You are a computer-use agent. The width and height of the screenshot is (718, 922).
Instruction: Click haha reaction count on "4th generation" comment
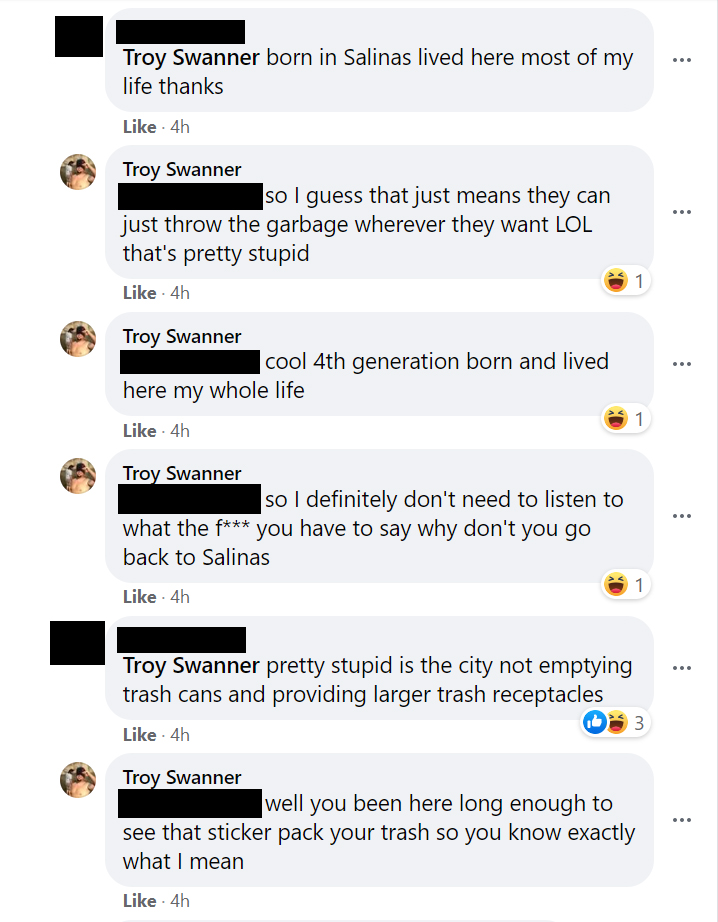tap(626, 419)
